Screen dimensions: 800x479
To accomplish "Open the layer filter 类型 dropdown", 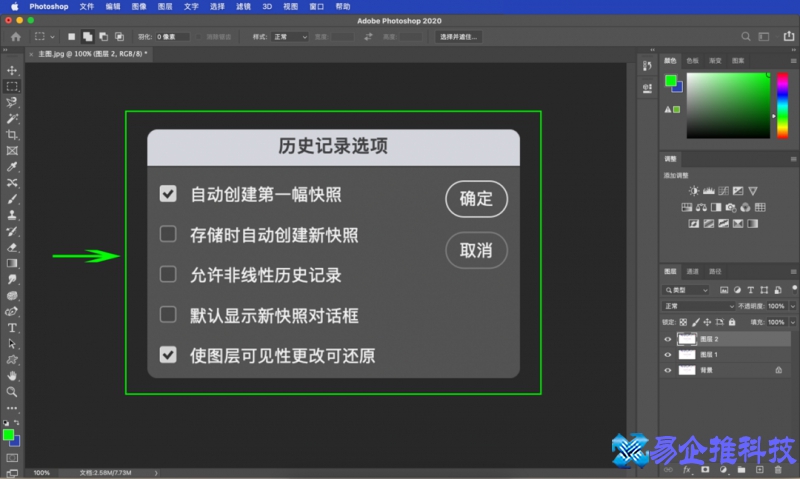I will pos(686,290).
